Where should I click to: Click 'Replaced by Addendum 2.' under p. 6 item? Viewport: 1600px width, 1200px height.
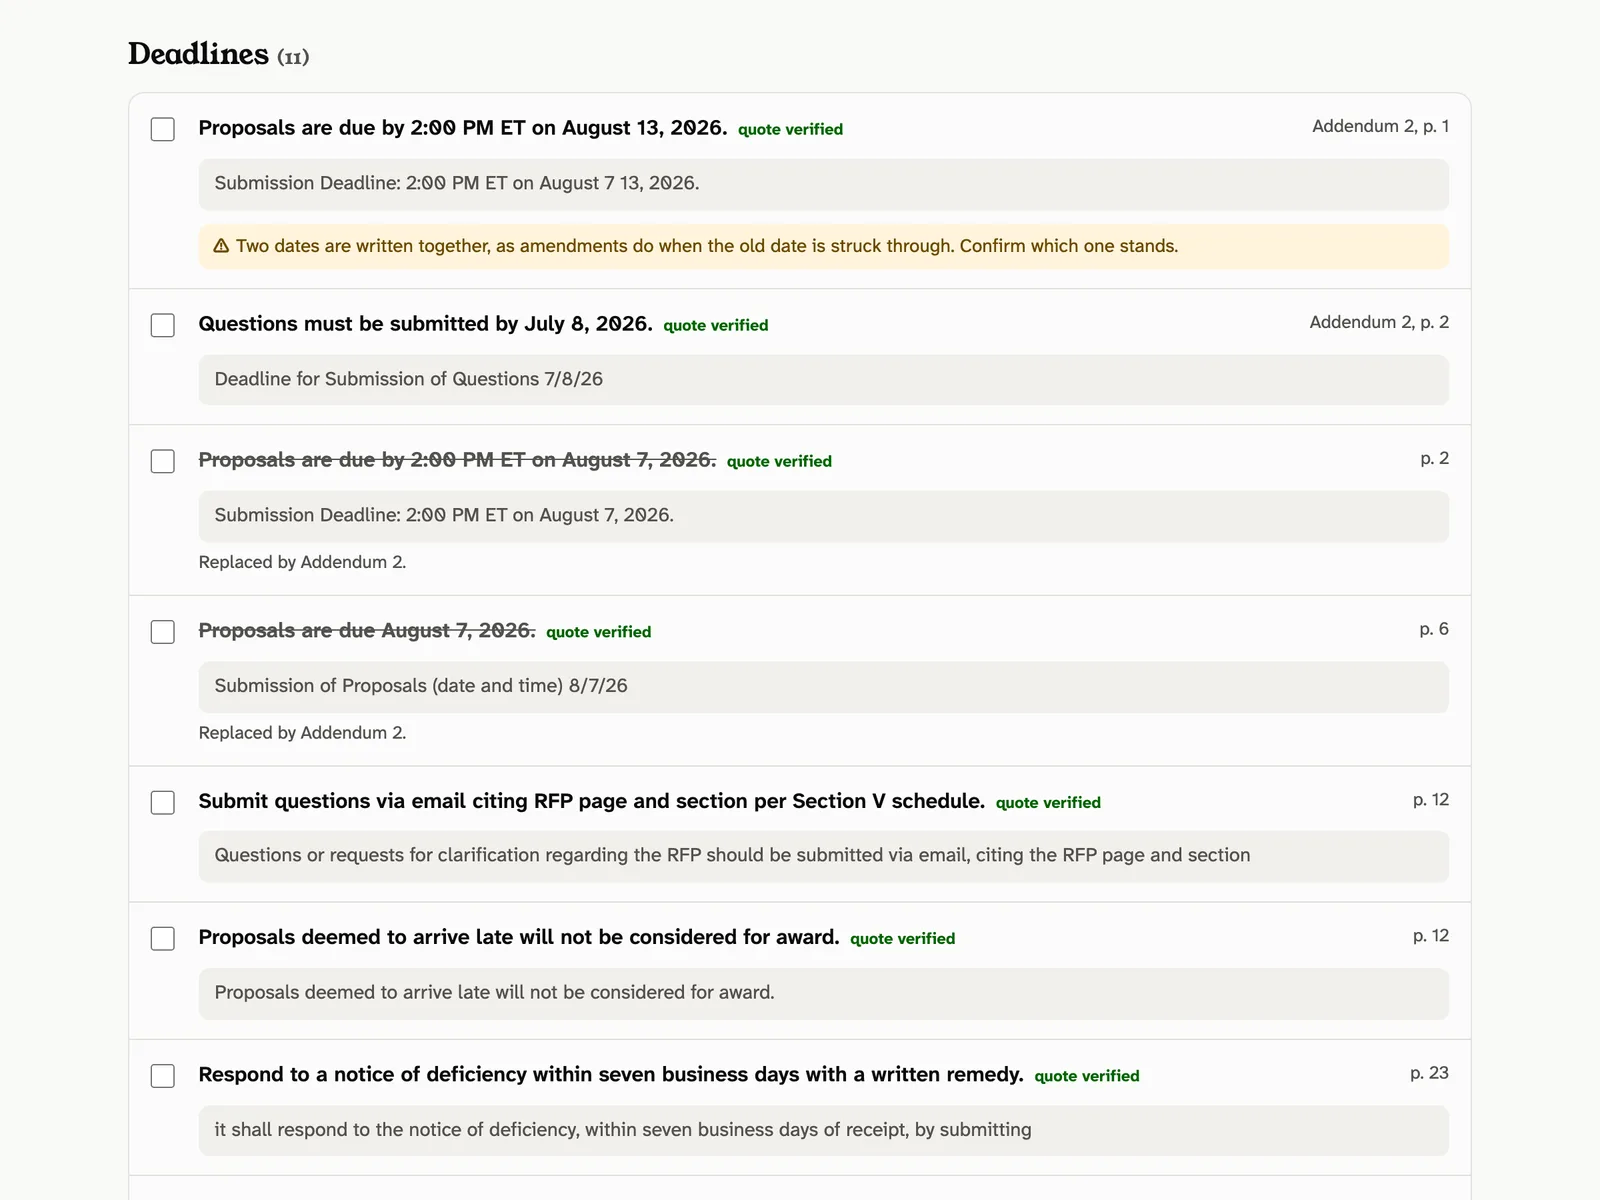302,733
